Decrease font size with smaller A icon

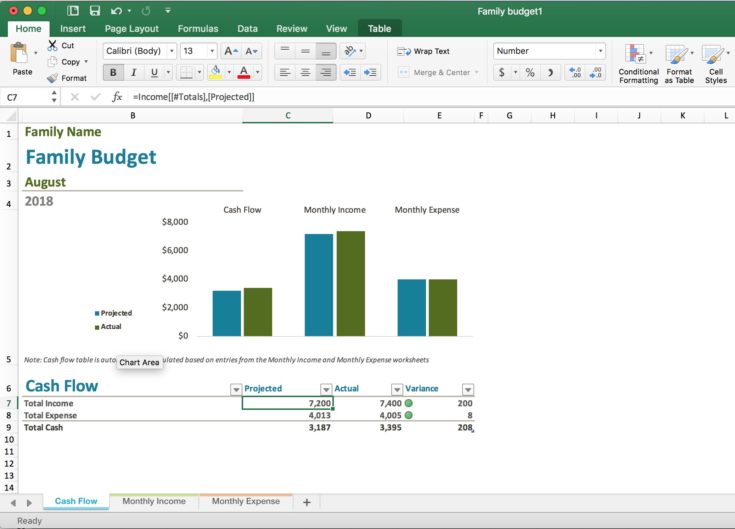251,51
